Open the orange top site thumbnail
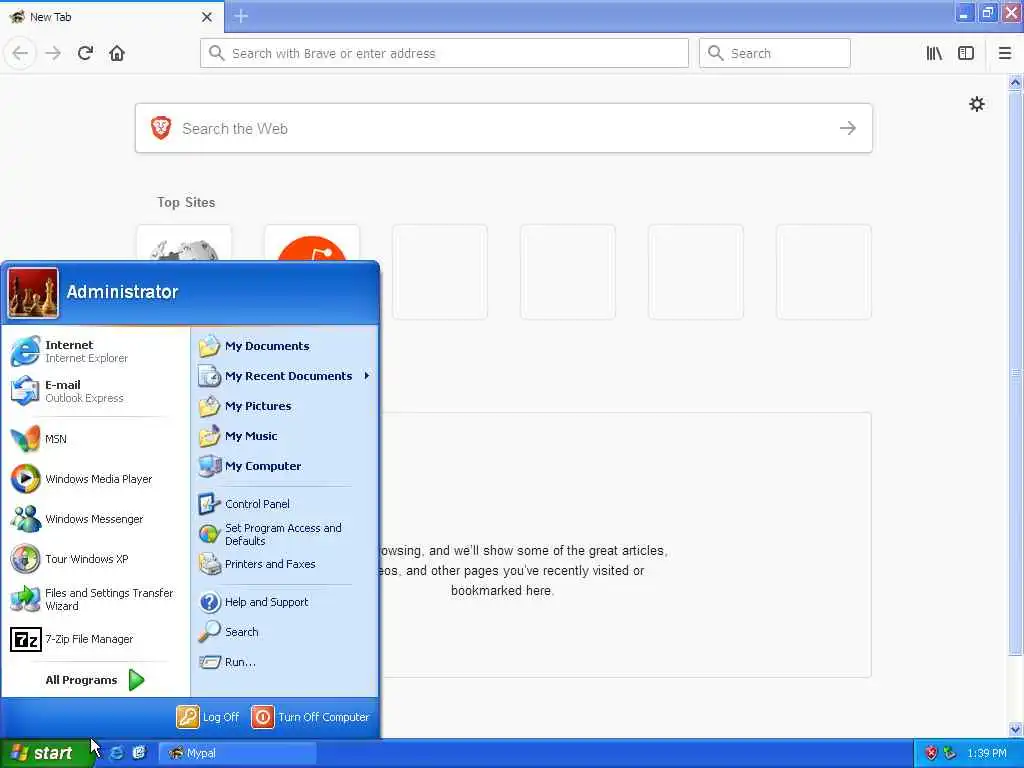This screenshot has height=768, width=1024. (x=312, y=243)
